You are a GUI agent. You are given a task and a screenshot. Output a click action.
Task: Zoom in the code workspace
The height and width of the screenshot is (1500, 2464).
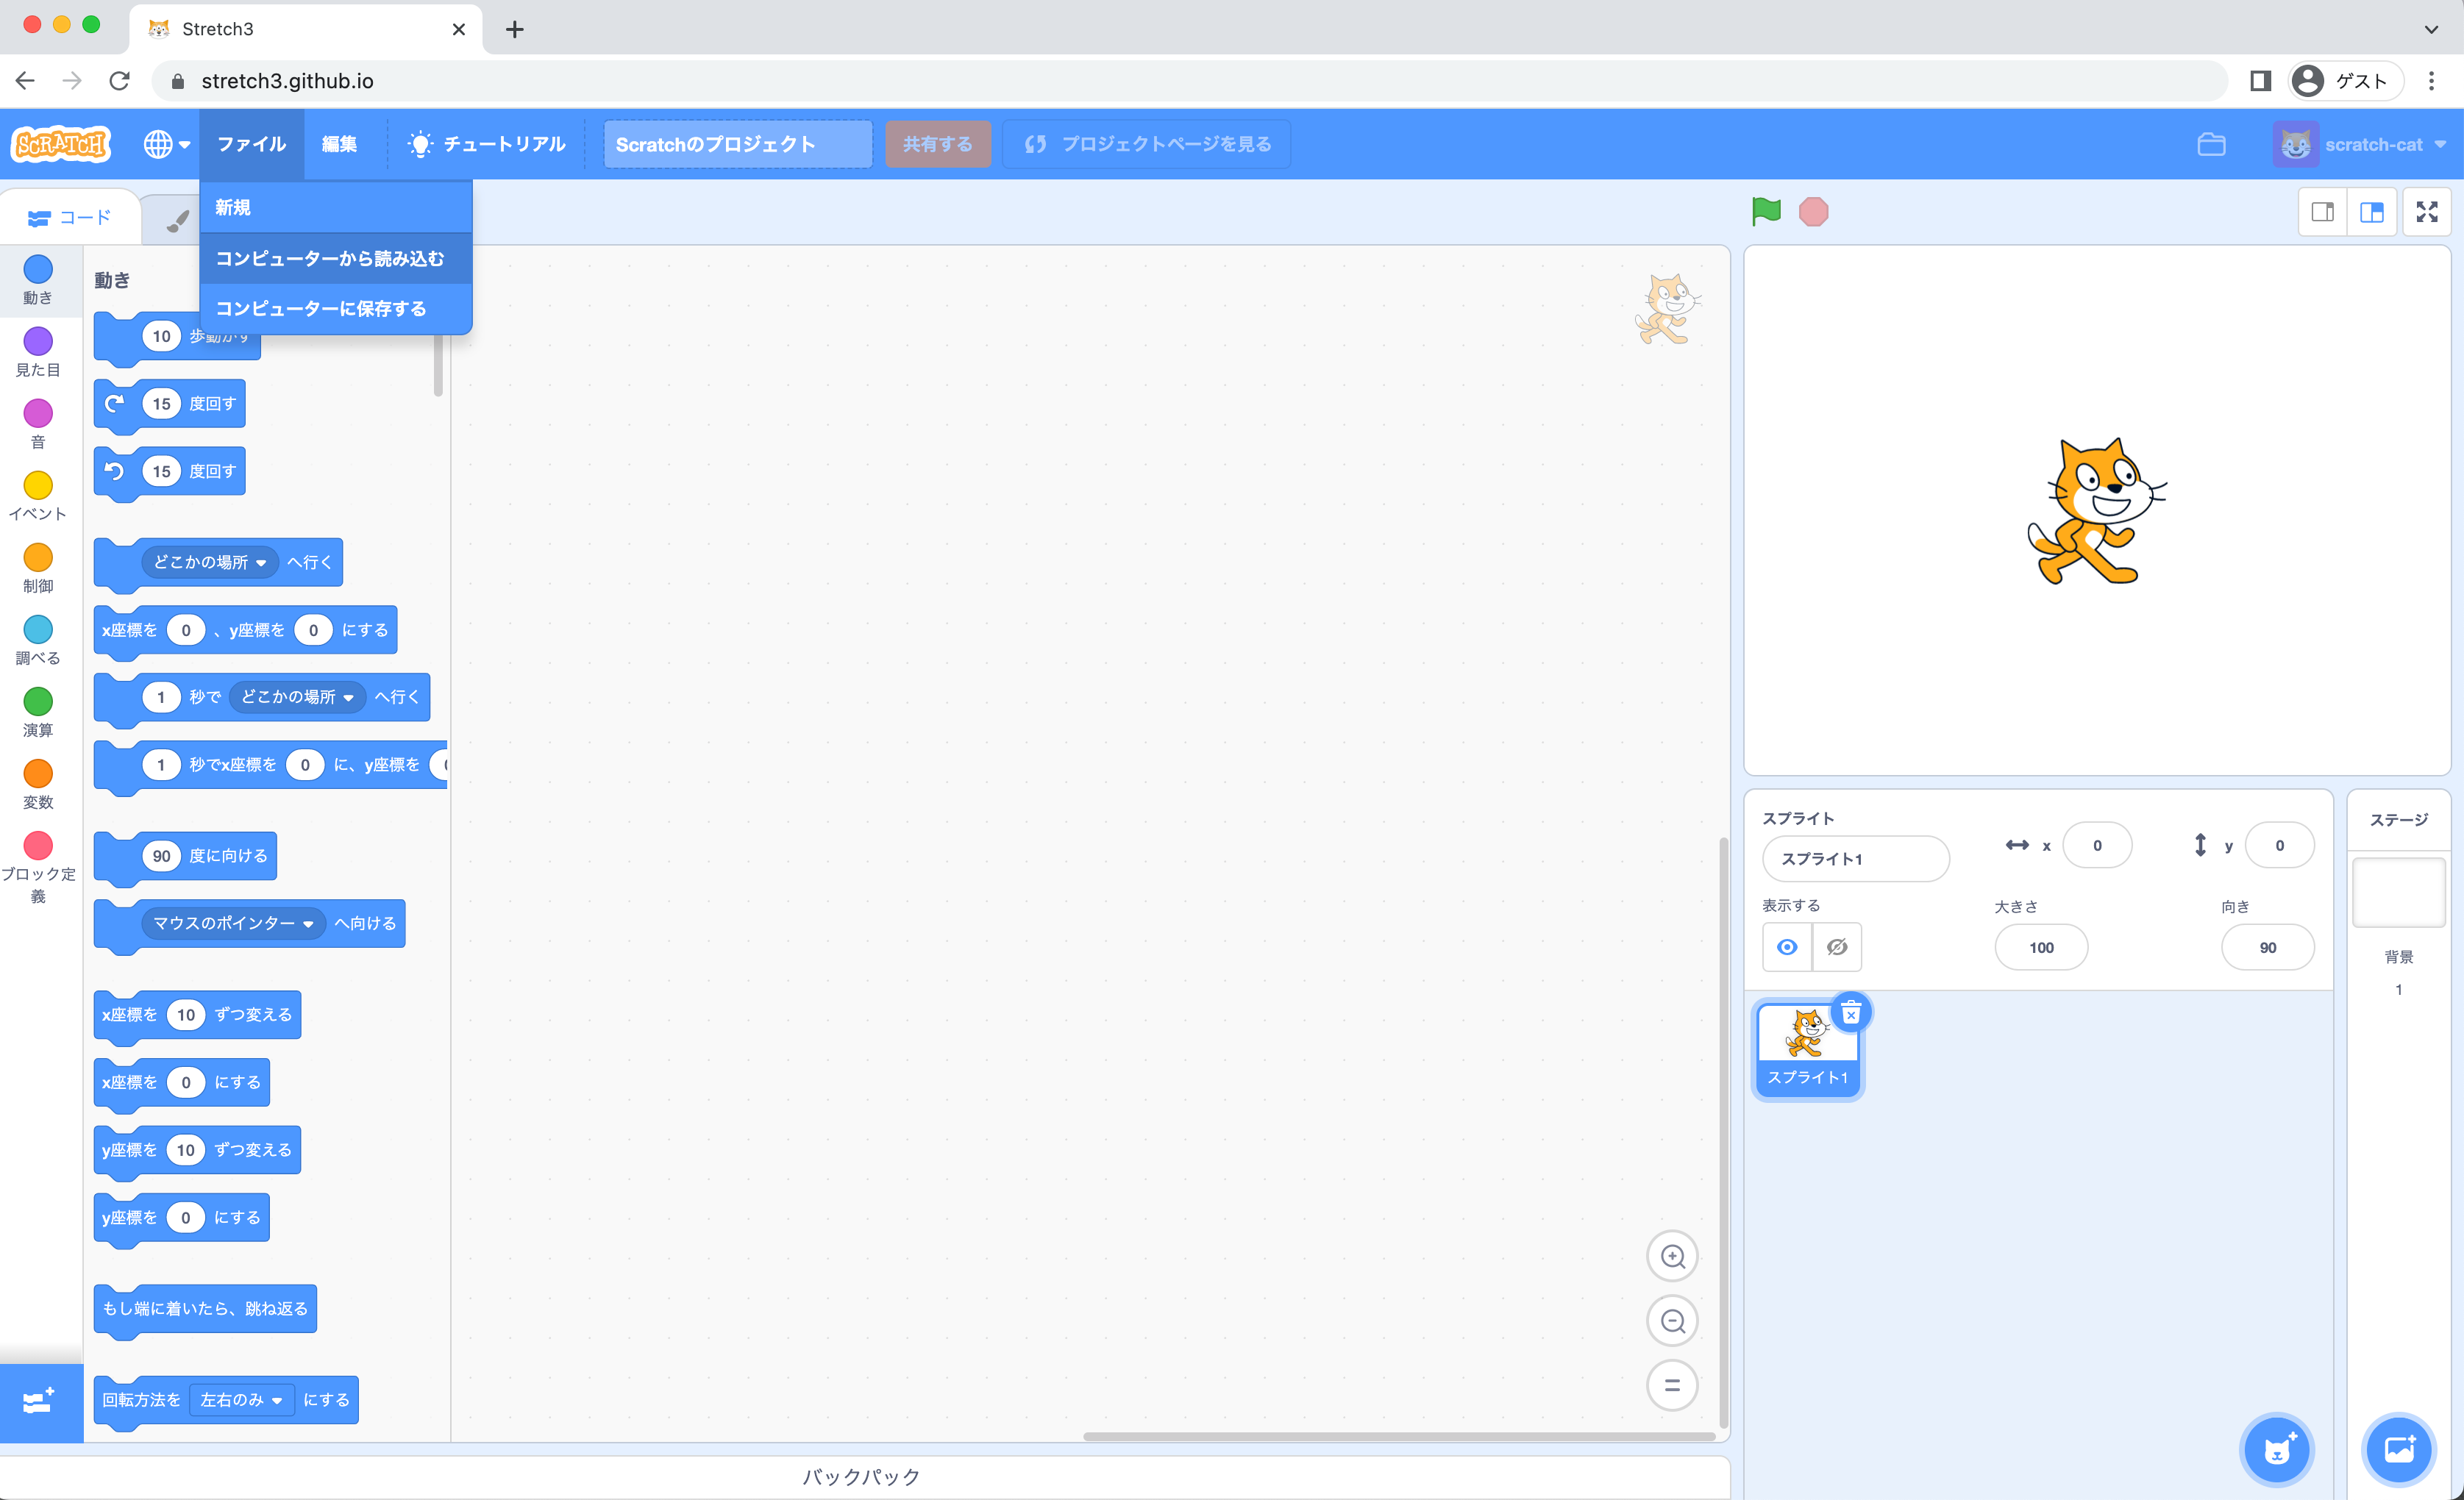click(x=1672, y=1256)
